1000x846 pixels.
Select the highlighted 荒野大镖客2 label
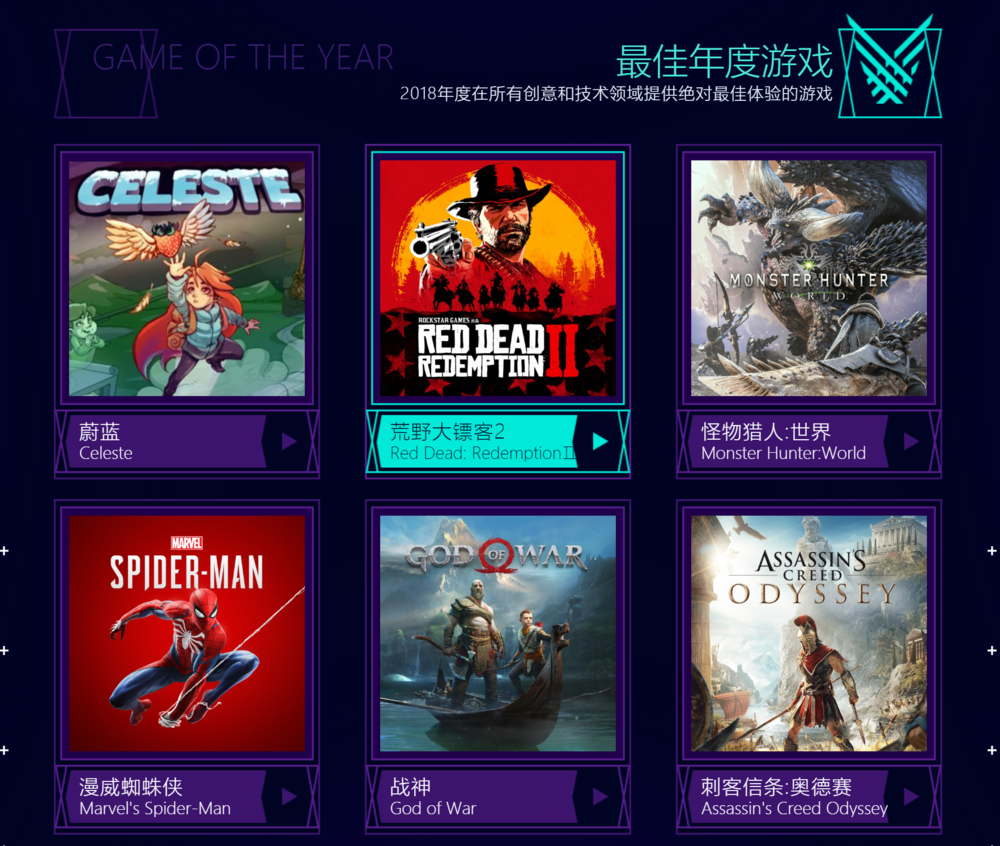(477, 441)
